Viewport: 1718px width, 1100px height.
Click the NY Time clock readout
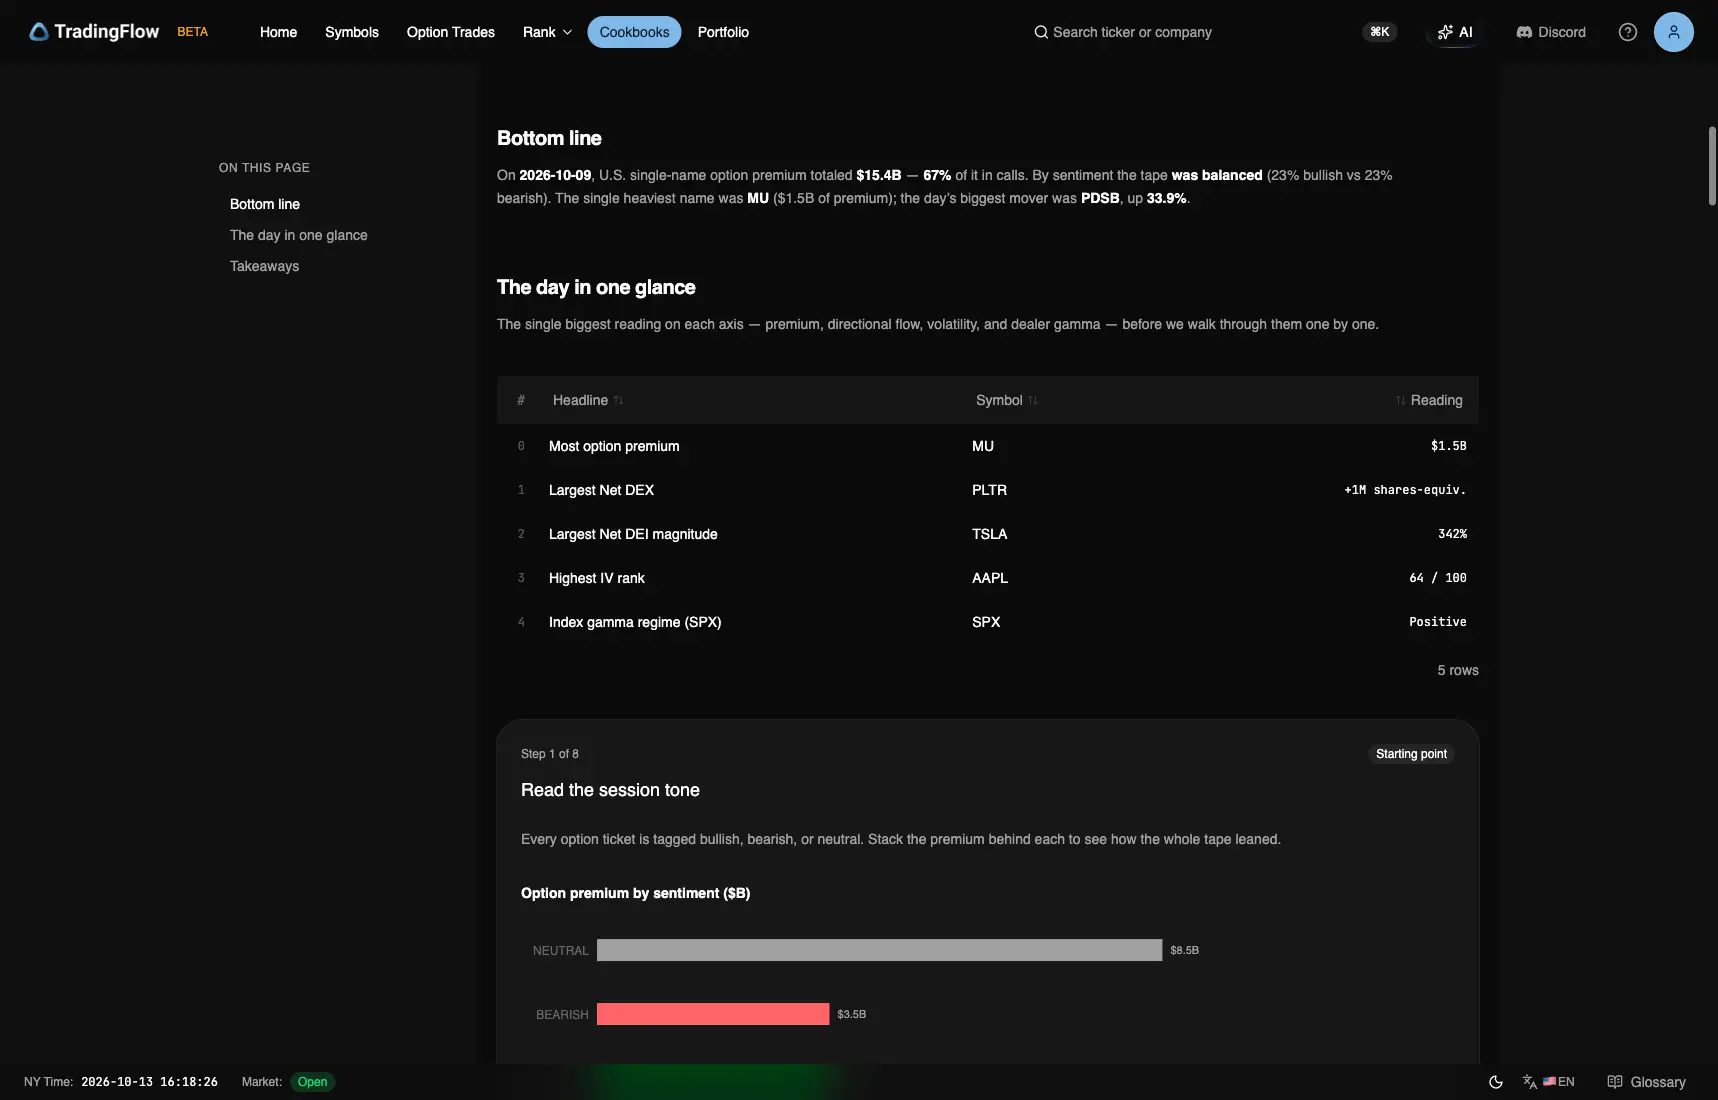(149, 1082)
